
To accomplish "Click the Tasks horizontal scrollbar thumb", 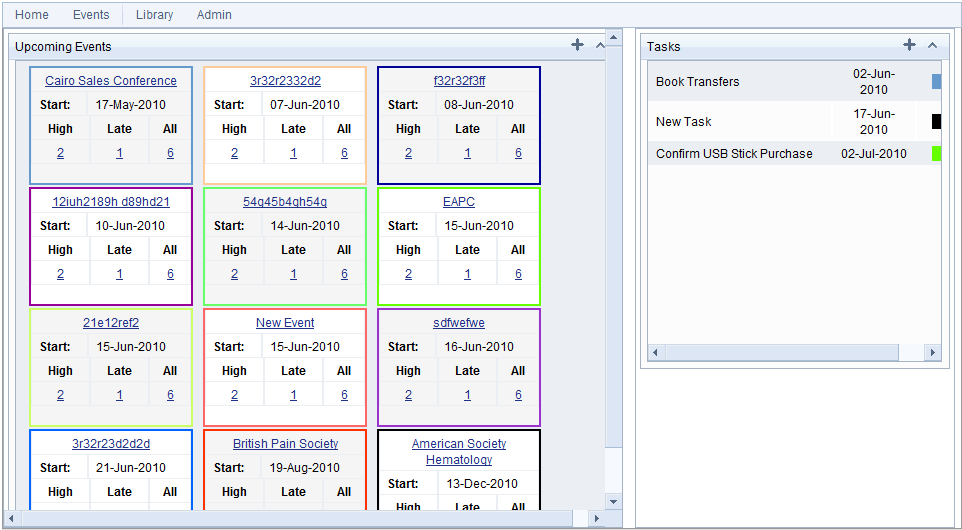I will pyautogui.click(x=781, y=353).
